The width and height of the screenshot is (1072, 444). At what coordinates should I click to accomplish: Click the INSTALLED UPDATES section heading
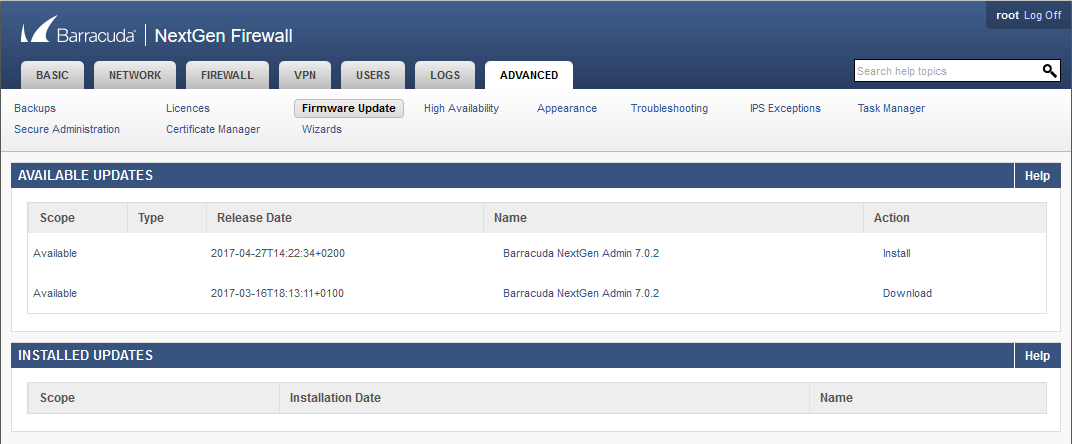(85, 355)
